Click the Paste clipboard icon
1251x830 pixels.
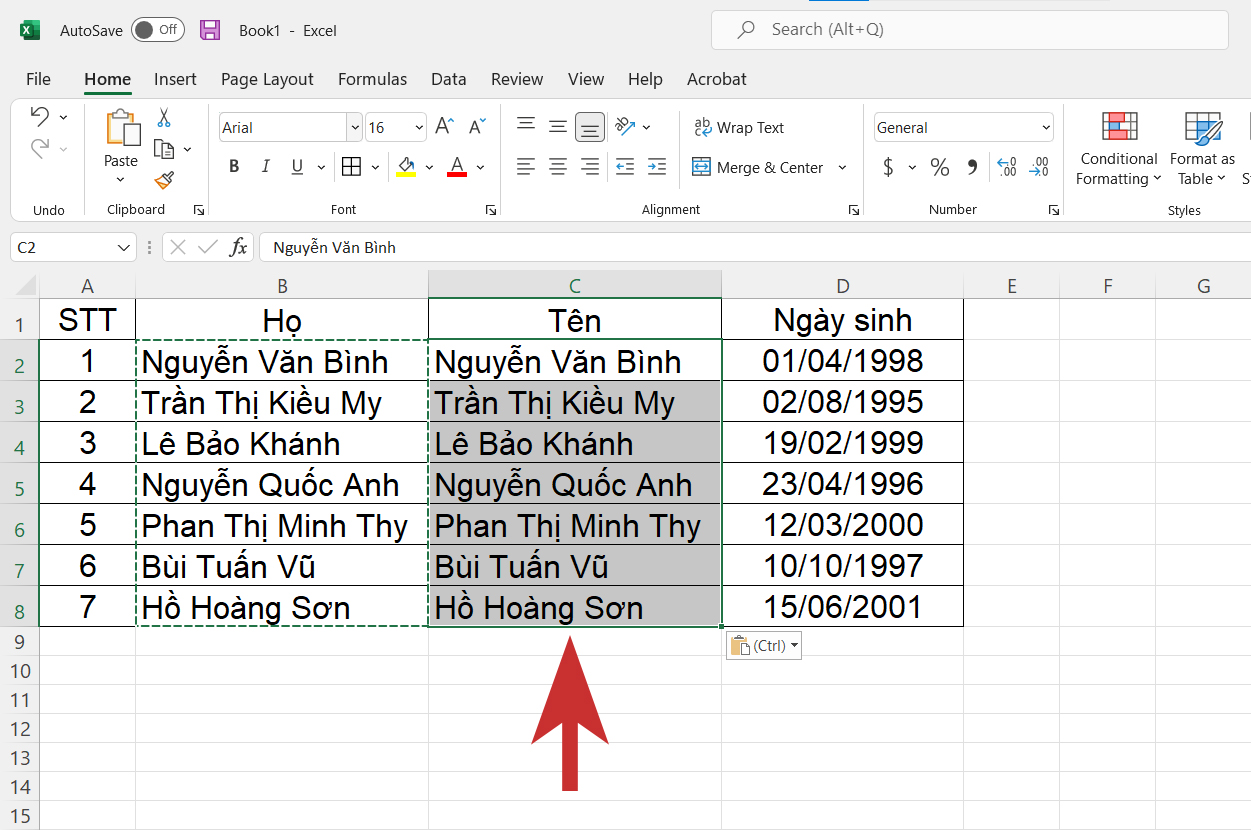click(x=122, y=129)
